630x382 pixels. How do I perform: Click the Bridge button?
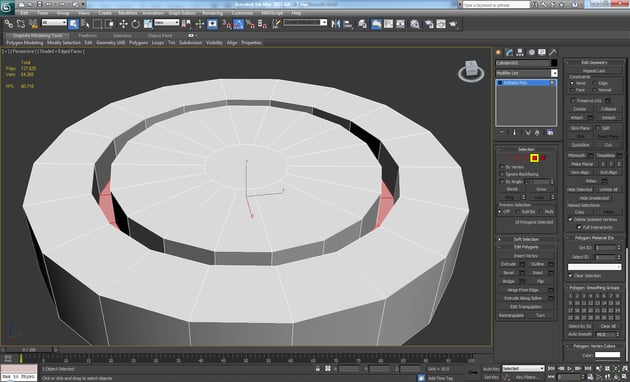(509, 281)
